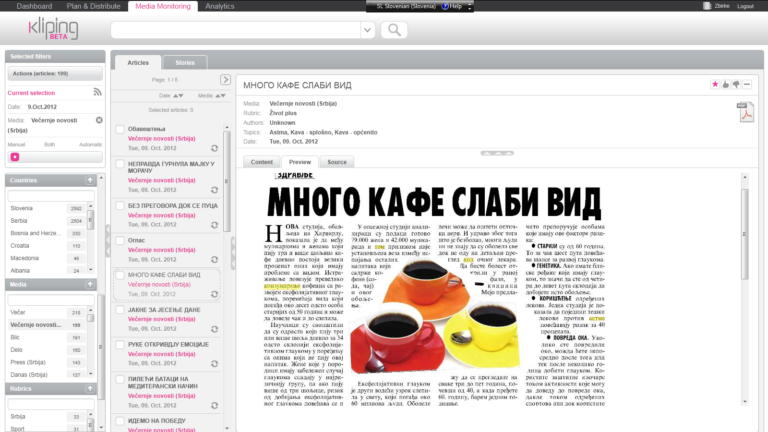Switch to Source tab
Screen dimensions: 768x432
click(x=337, y=162)
